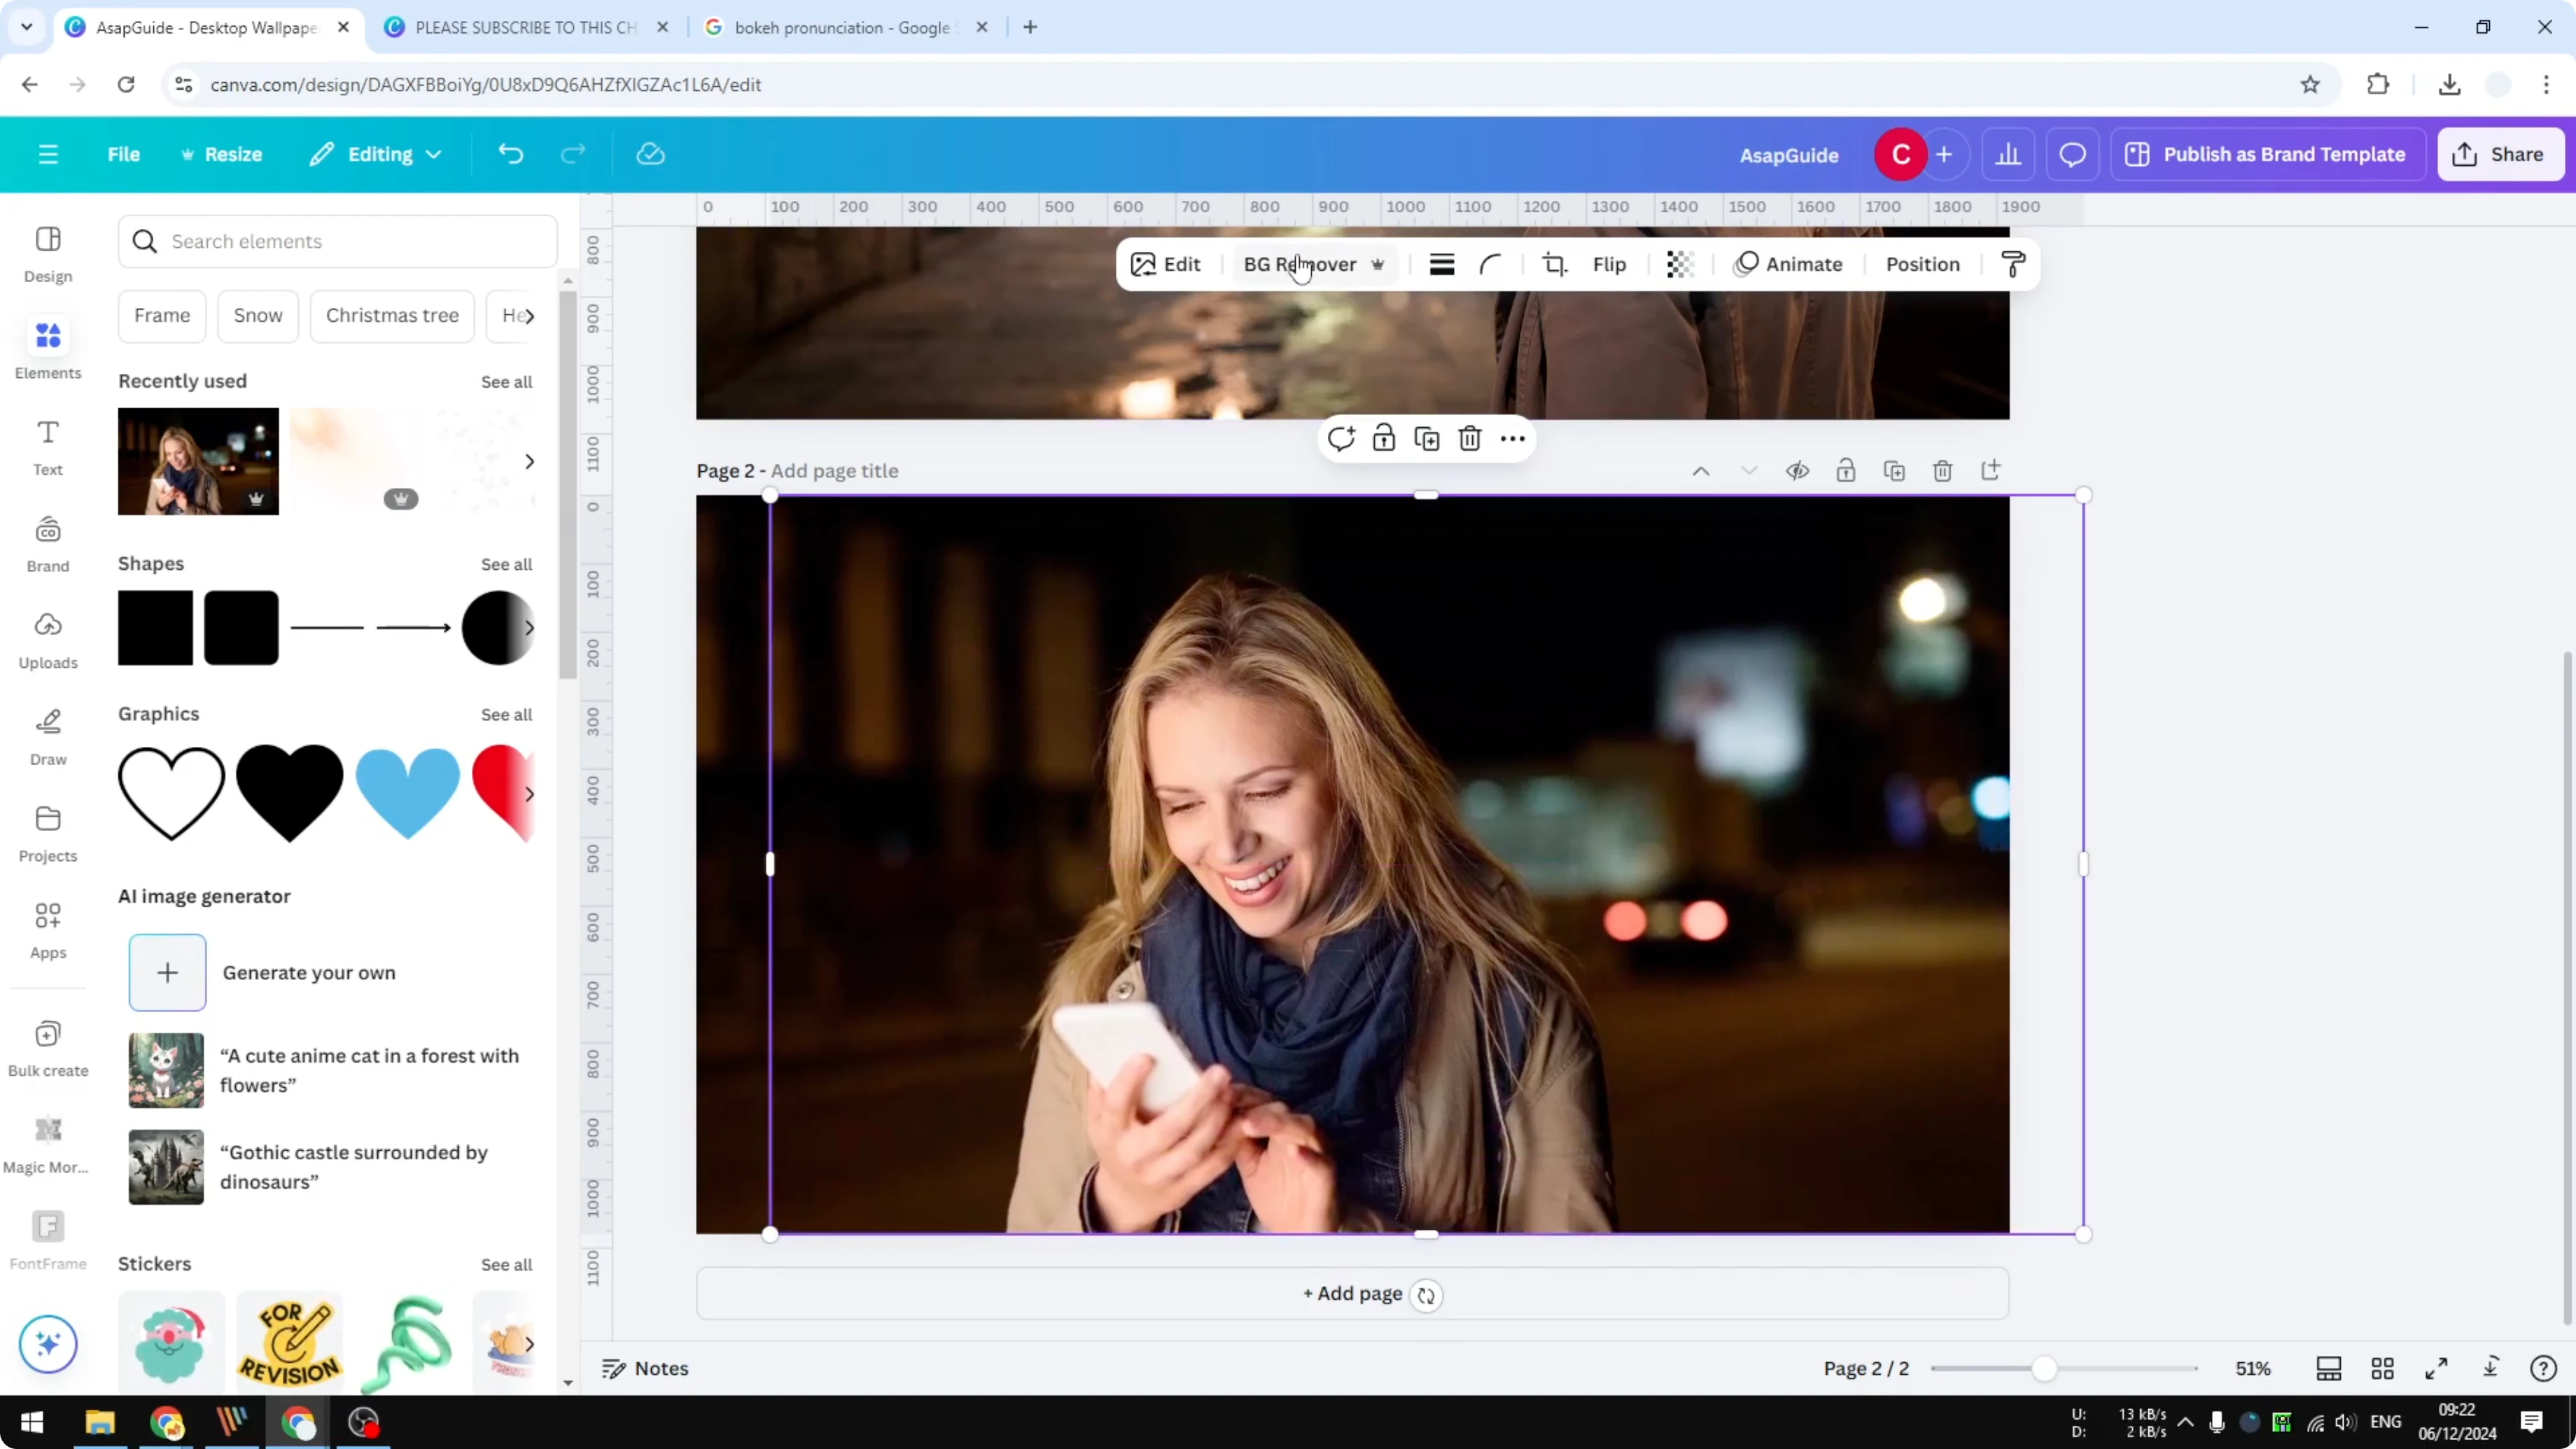
Task: Open the Editing mode dropdown
Action: point(375,154)
